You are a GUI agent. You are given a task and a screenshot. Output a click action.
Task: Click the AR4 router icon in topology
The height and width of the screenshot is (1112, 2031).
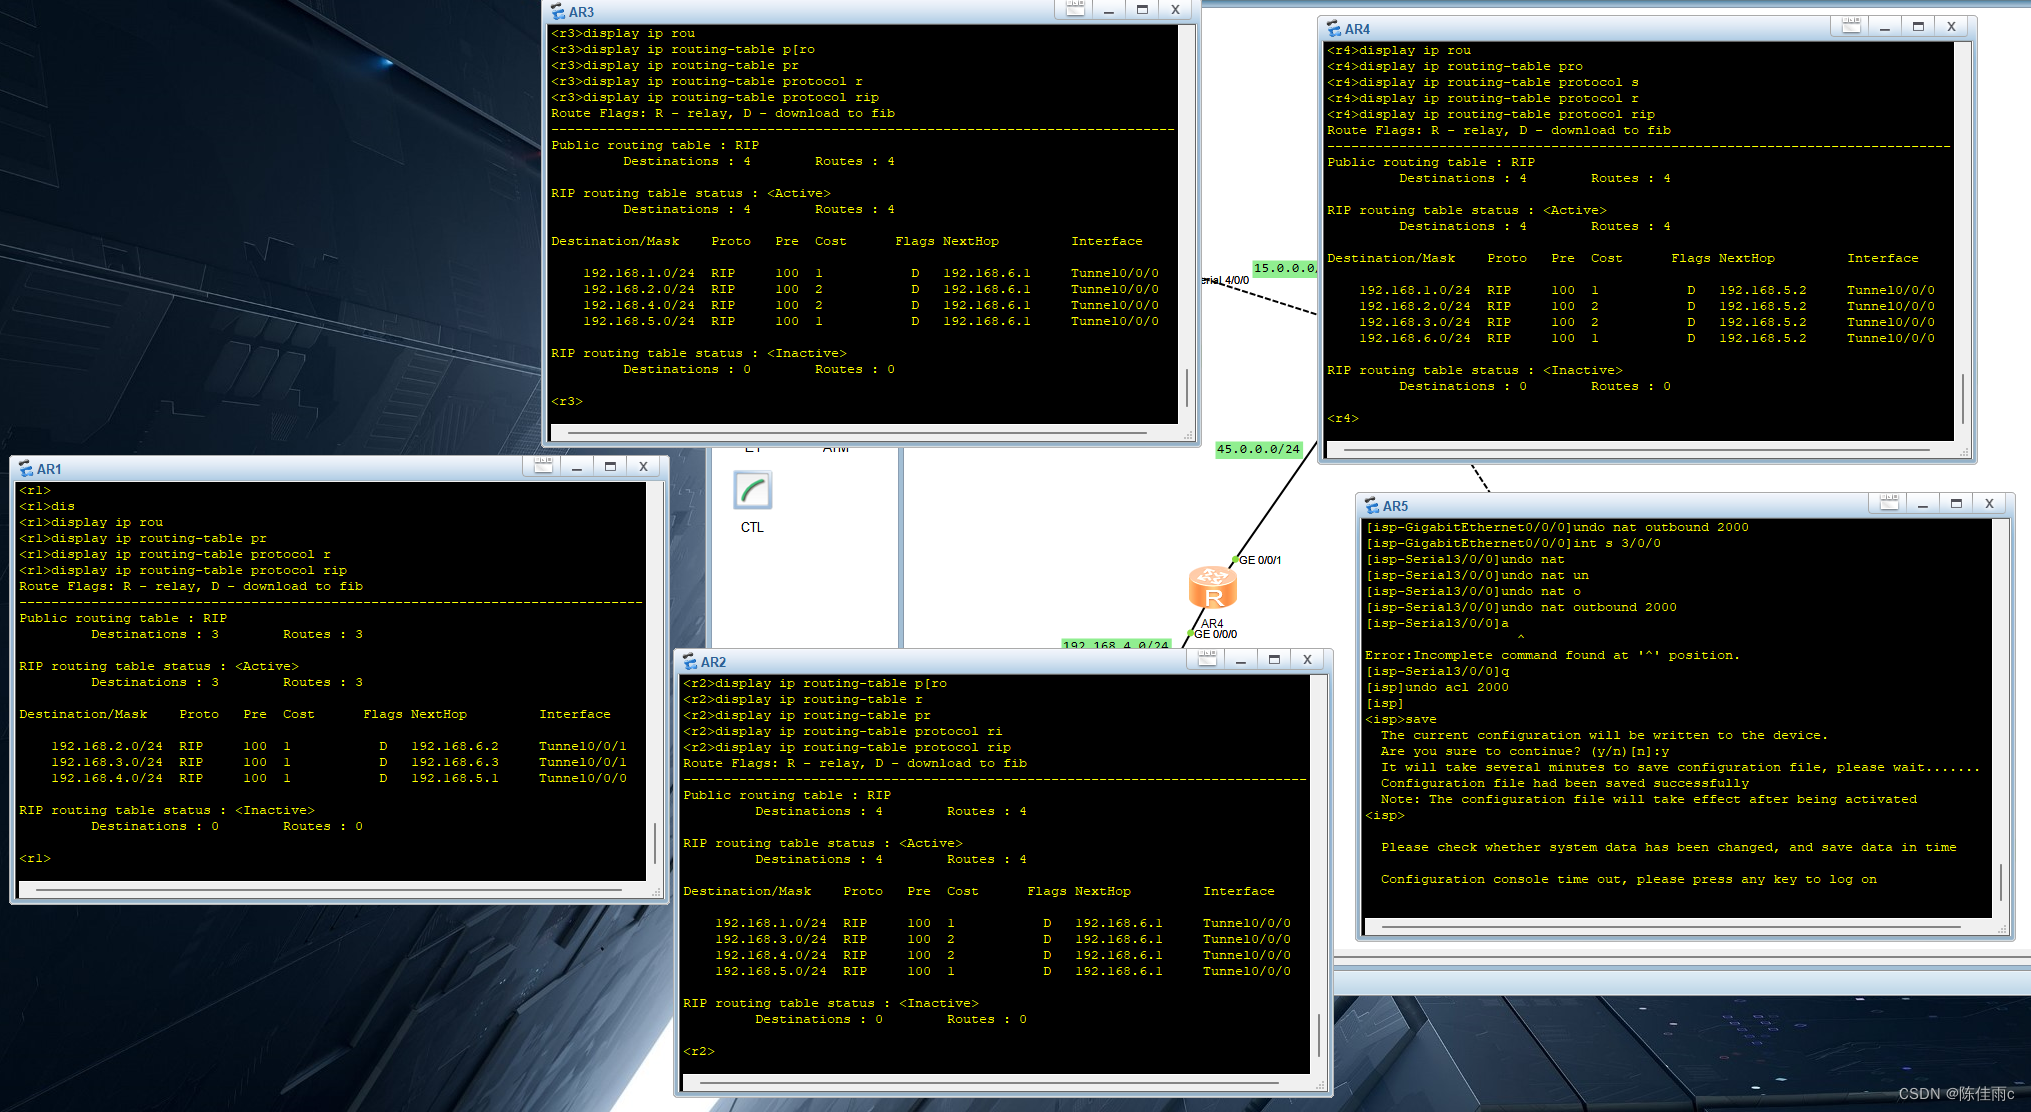[1212, 587]
